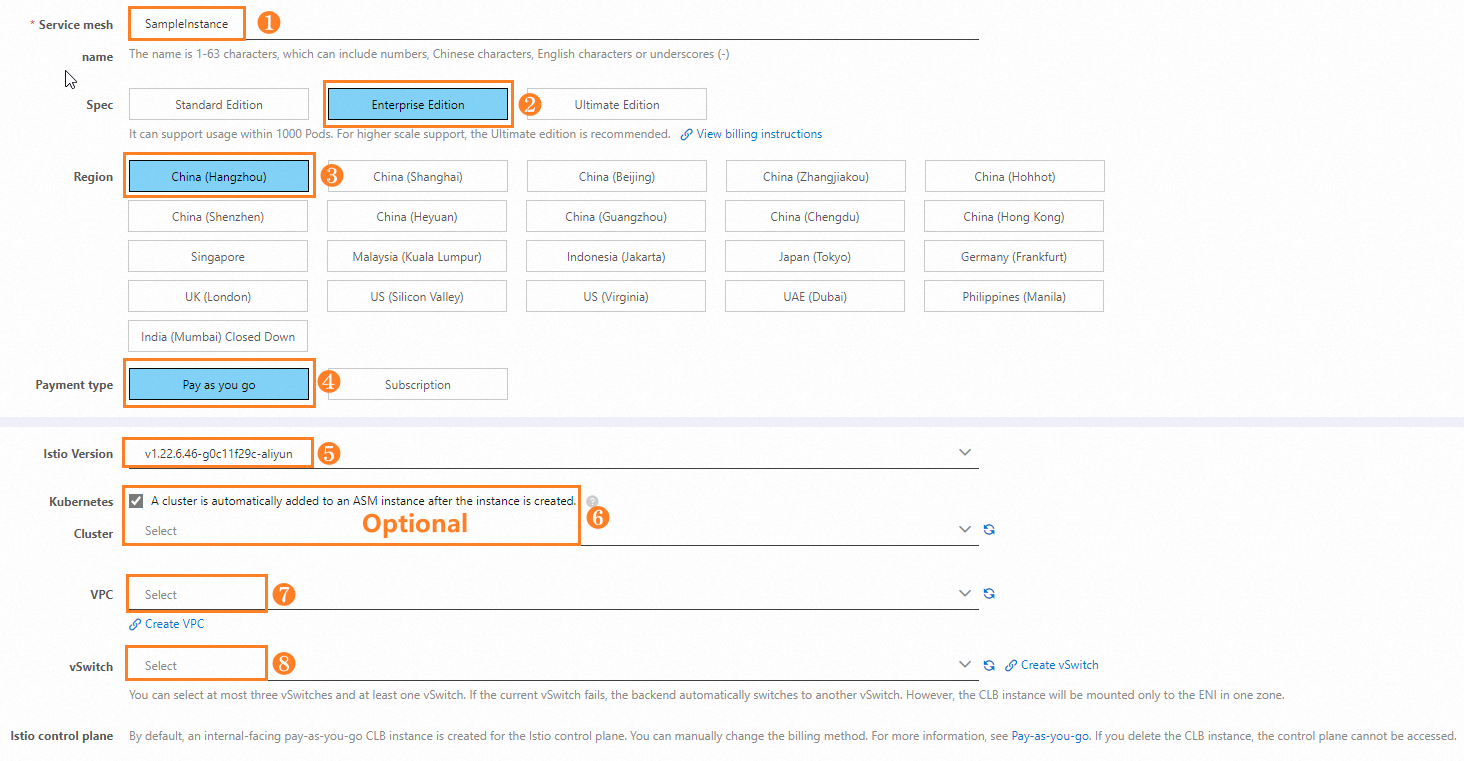Choose the China (Beijing) region
The height and width of the screenshot is (761, 1464).
coord(617,177)
